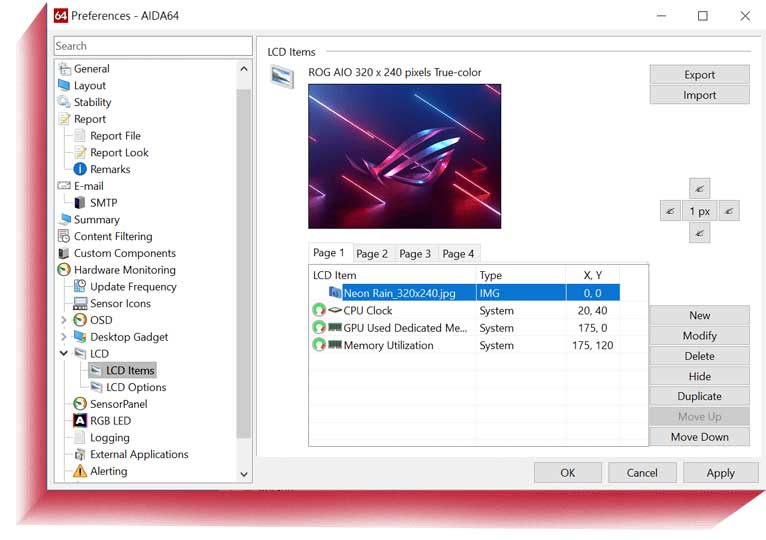Viewport: 766px width, 540px height.
Task: Toggle visibility icon of CPU Clock item
Action: 319,310
